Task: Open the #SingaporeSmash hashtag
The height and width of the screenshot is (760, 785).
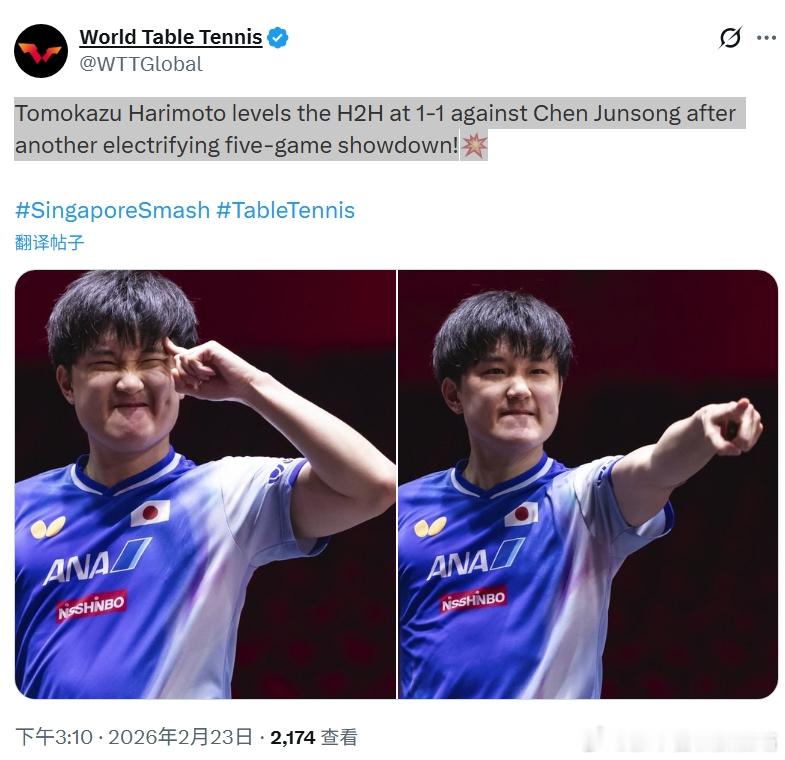Action: [113, 210]
